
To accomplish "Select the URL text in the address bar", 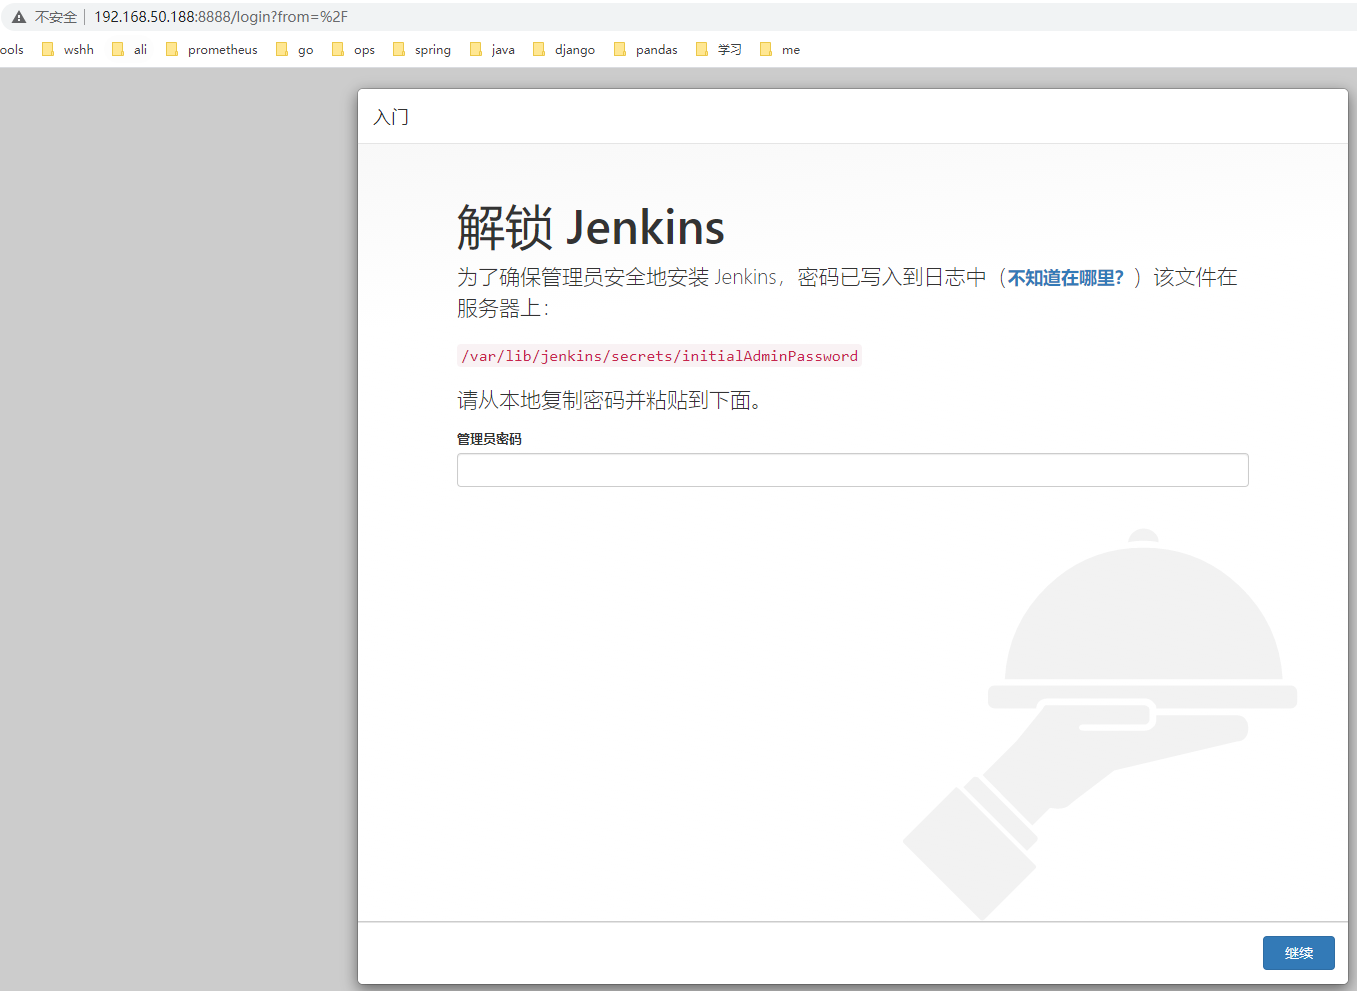I will pyautogui.click(x=221, y=17).
